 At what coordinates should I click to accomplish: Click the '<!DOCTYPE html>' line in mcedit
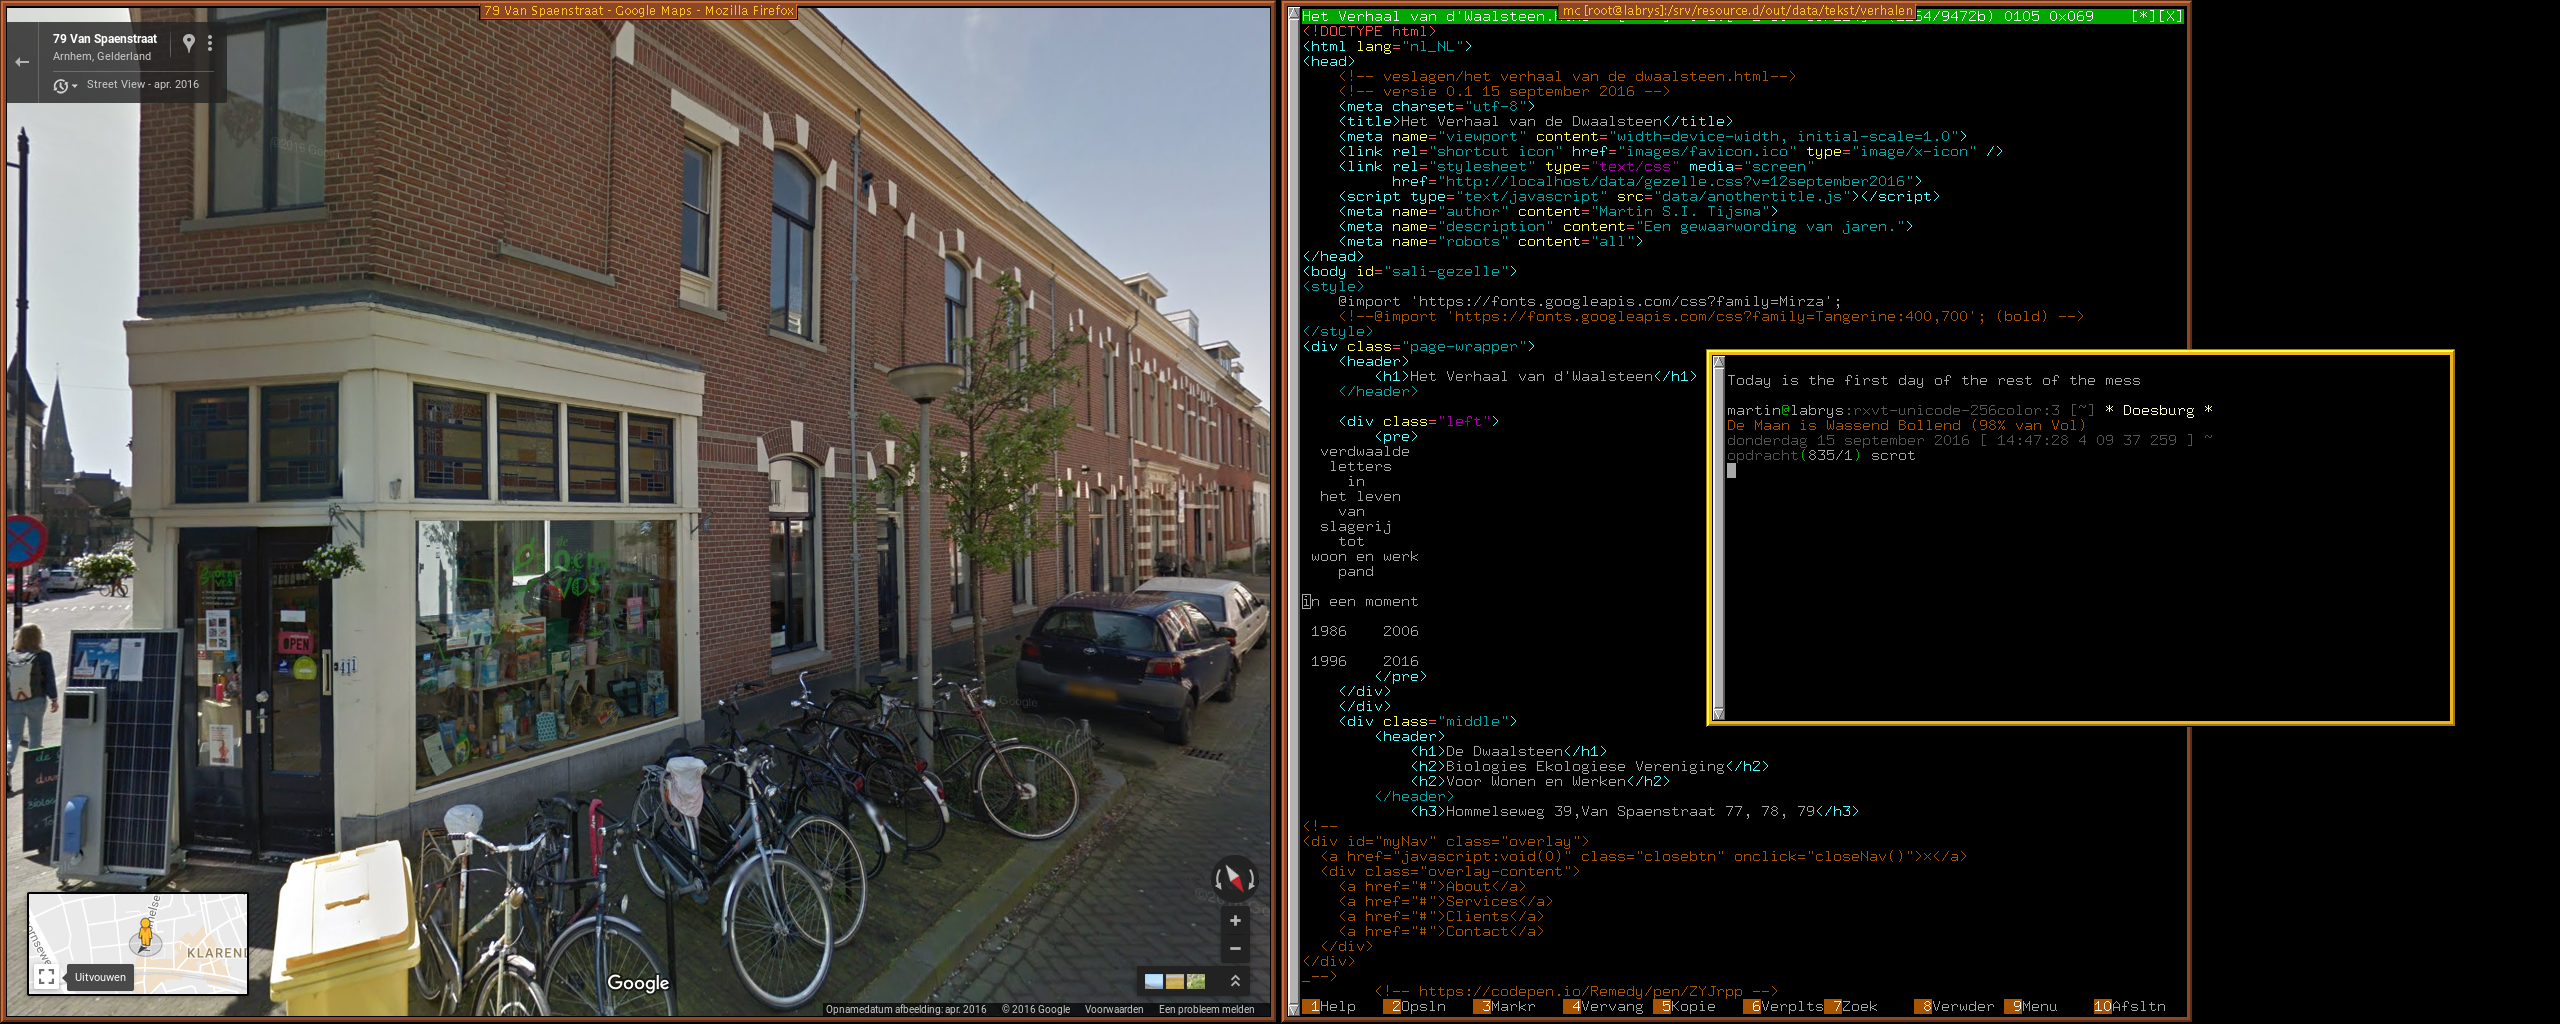[x=1369, y=31]
